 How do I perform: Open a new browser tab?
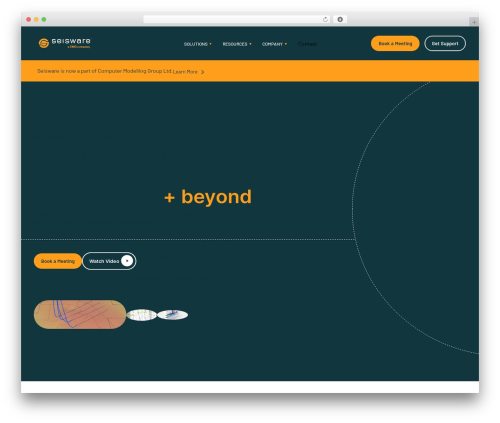474,22
